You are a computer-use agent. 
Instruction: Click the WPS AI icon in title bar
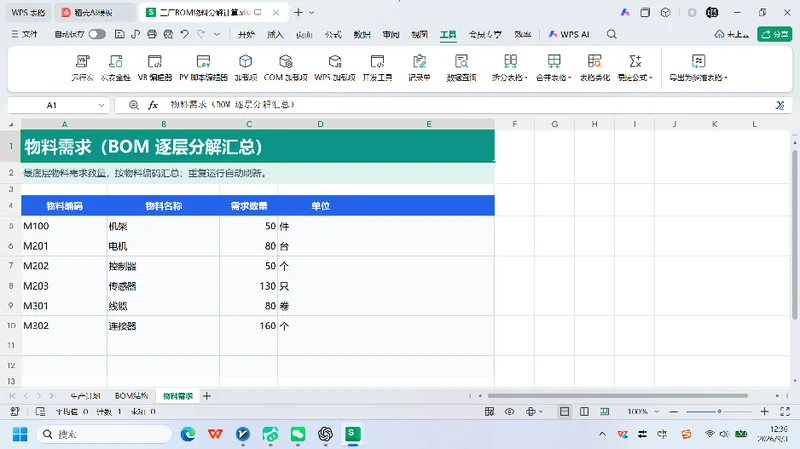pyautogui.click(x=625, y=12)
